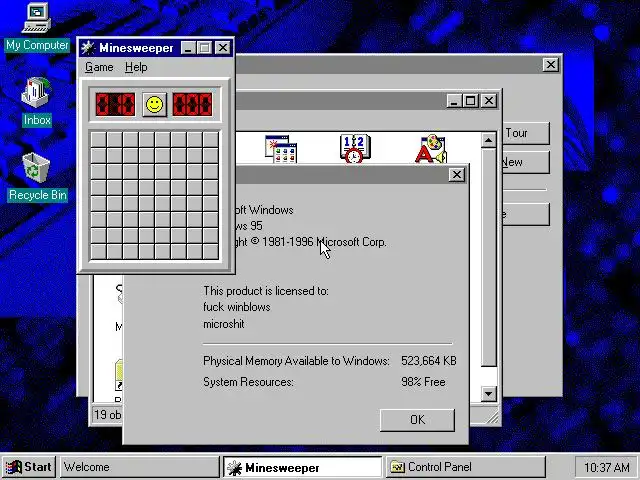
Task: Click the Control Panel vertical scrollbar thumb
Action: point(489,258)
